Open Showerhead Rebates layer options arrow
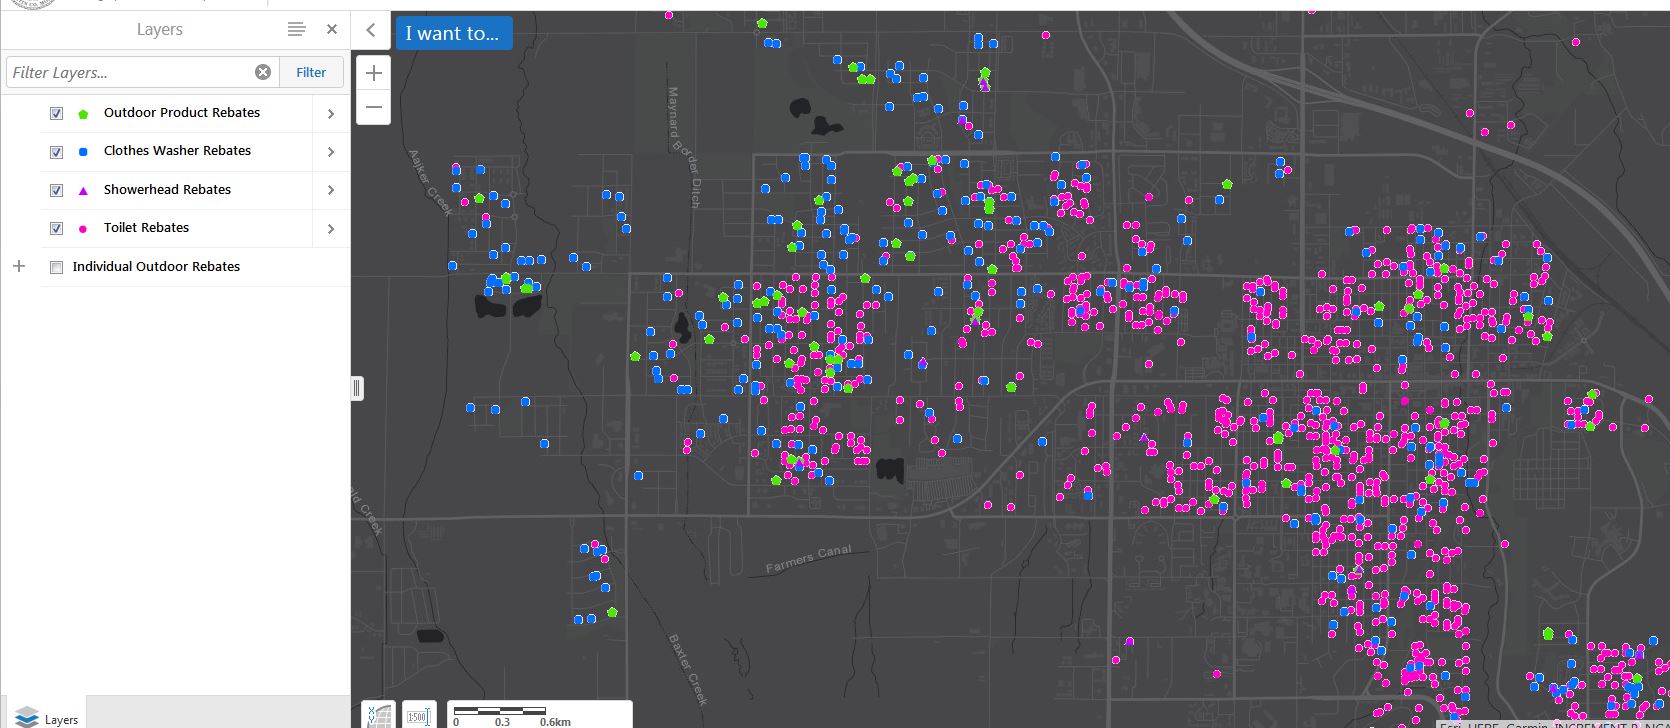The width and height of the screenshot is (1670, 728). tap(331, 190)
